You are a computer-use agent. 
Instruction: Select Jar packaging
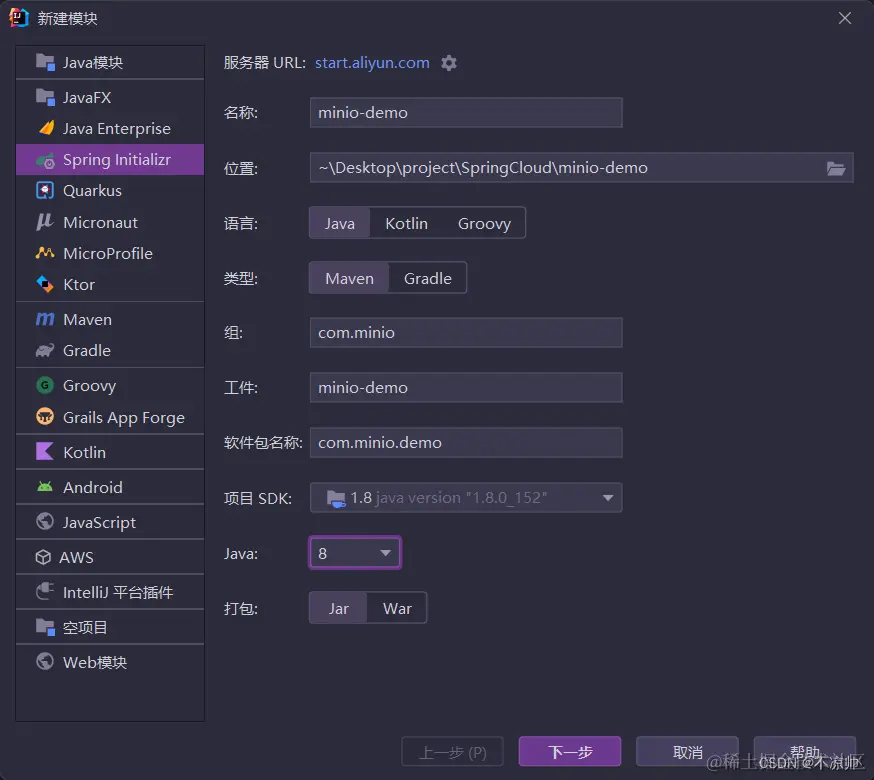tap(338, 608)
